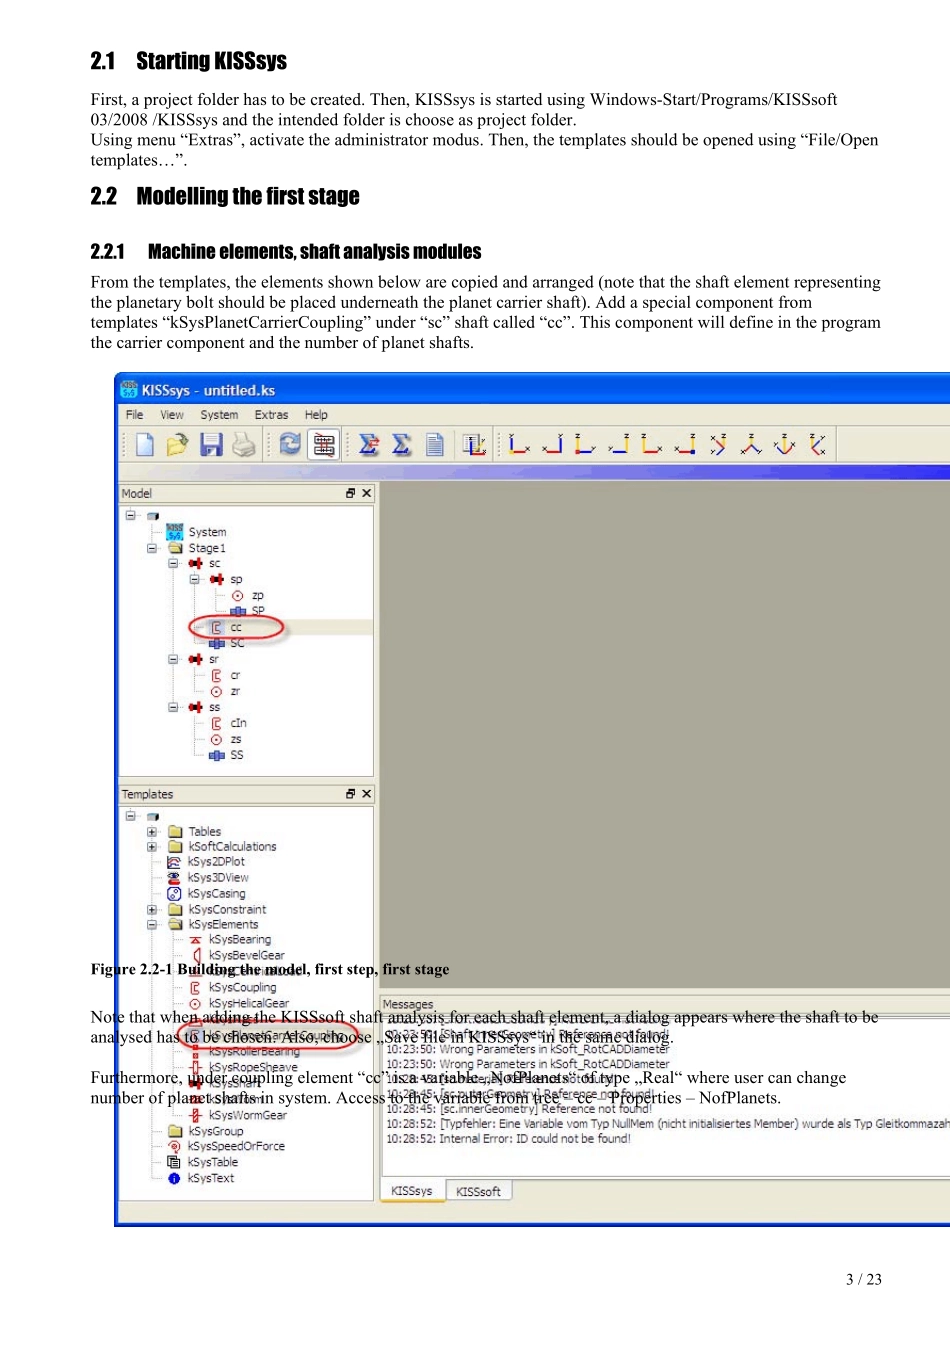Click the Open folder toolbar icon
The image size is (950, 1345).
coord(177,445)
